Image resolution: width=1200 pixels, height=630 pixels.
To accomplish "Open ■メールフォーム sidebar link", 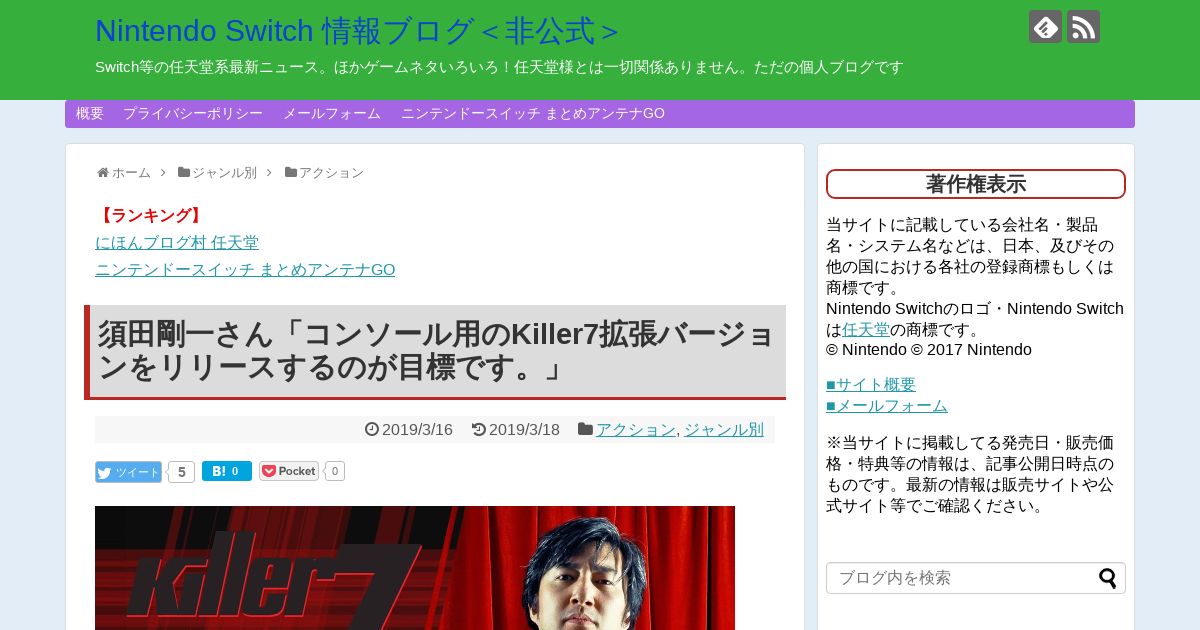I will (x=887, y=405).
